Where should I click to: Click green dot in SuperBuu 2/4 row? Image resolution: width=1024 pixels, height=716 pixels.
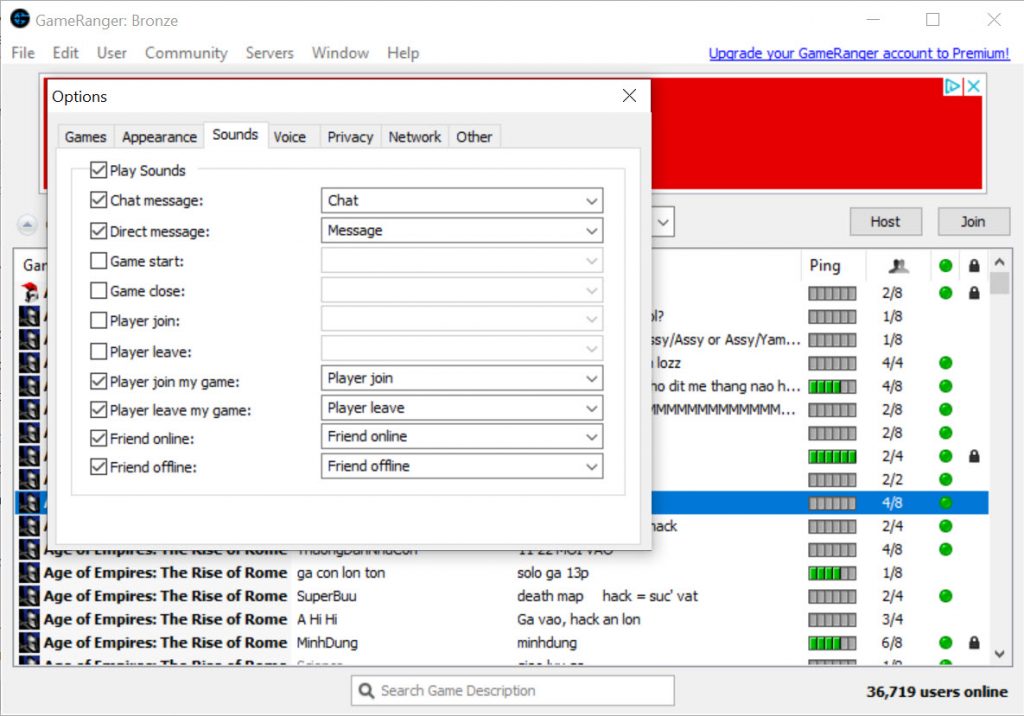point(945,596)
